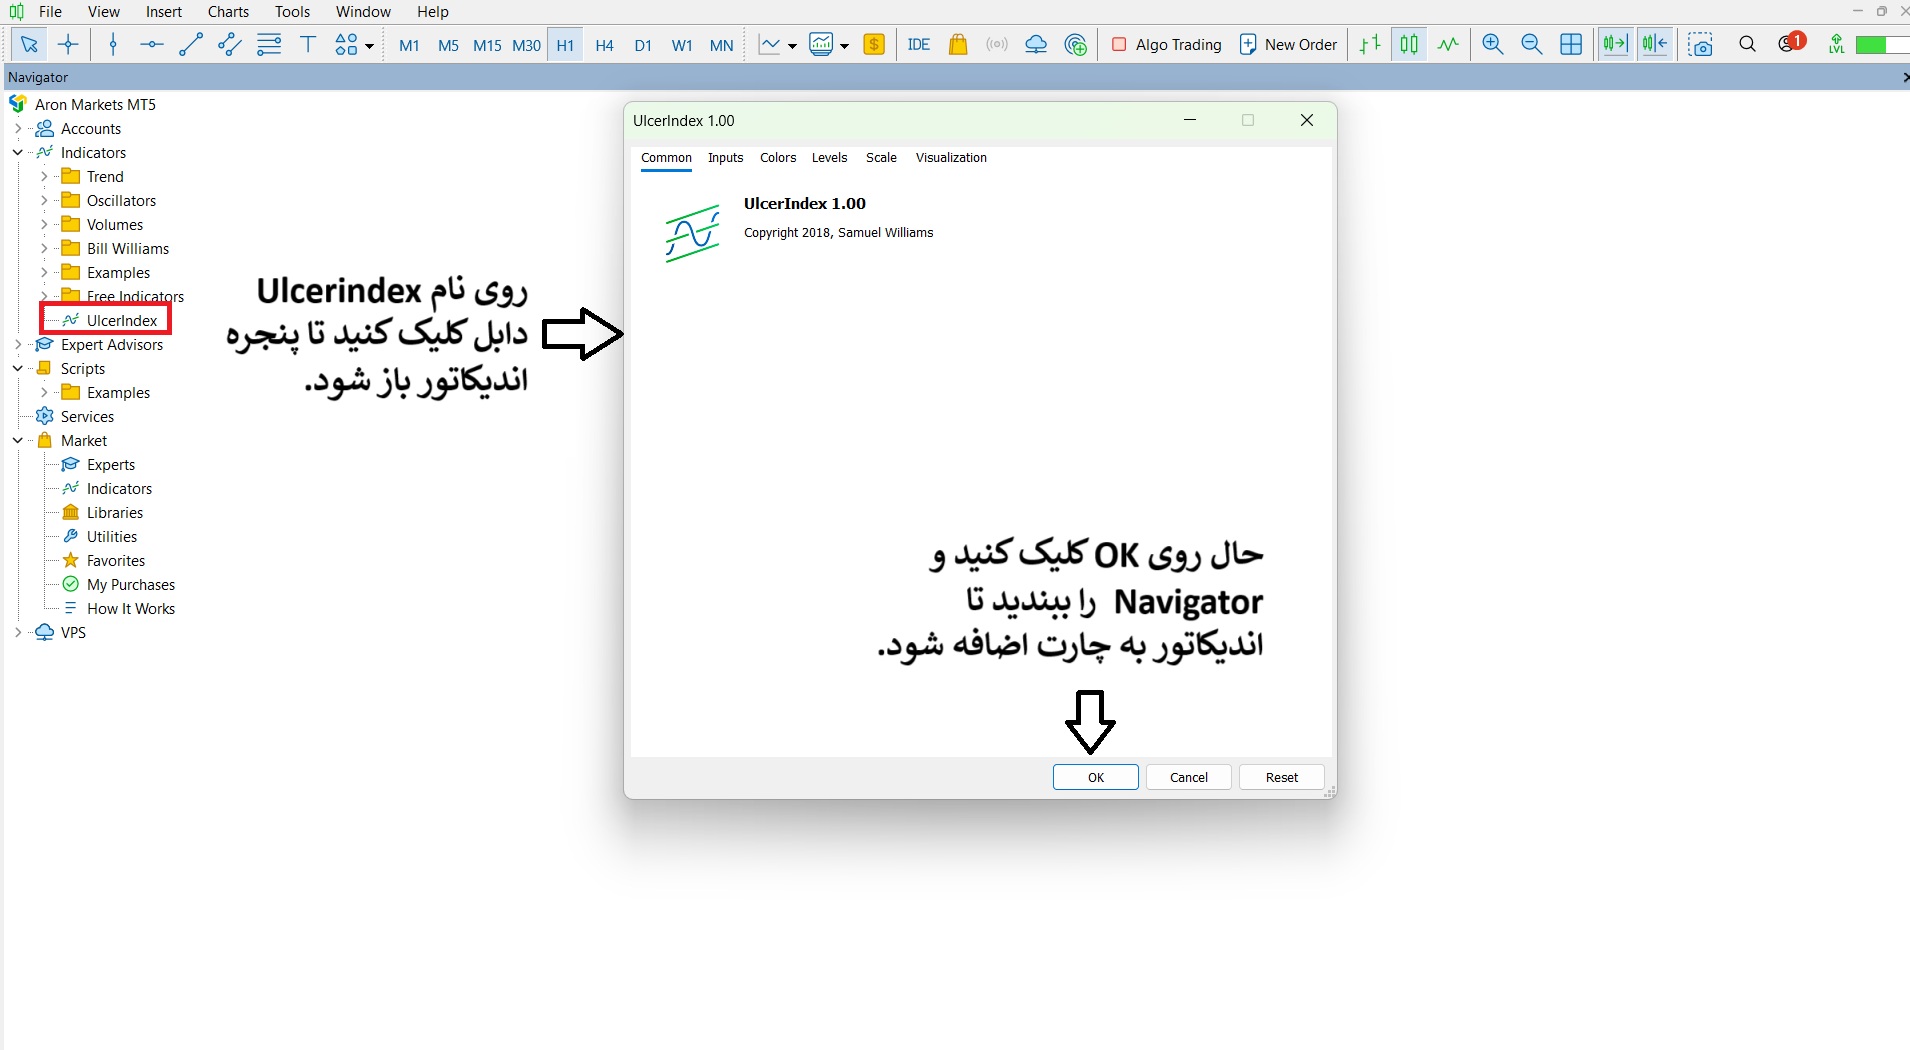This screenshot has height=1050, width=1910.
Task: Switch to the Colors tab
Action: (x=778, y=158)
